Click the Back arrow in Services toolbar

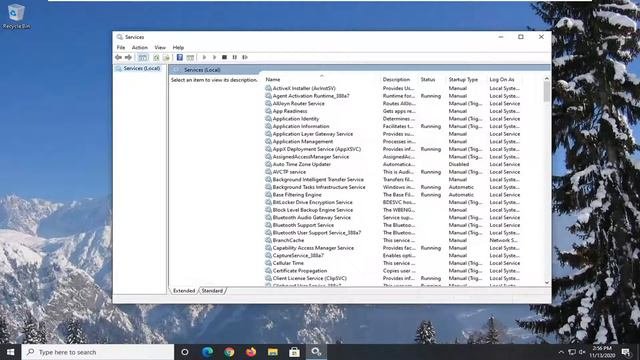pos(118,58)
